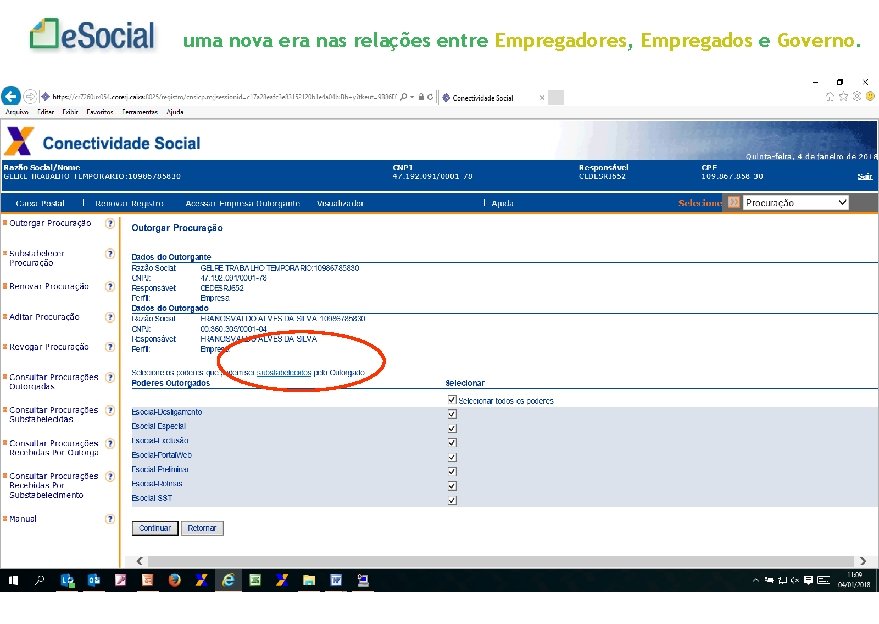The height and width of the screenshot is (624, 879).
Task: Open Windows search from the taskbar
Action: (x=39, y=580)
